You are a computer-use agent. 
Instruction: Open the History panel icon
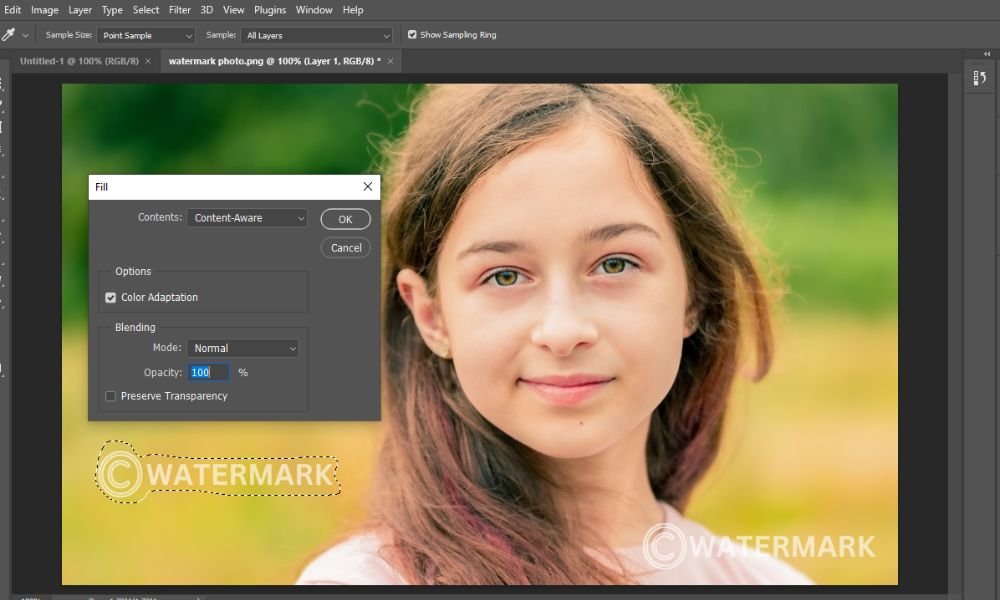pyautogui.click(x=980, y=78)
